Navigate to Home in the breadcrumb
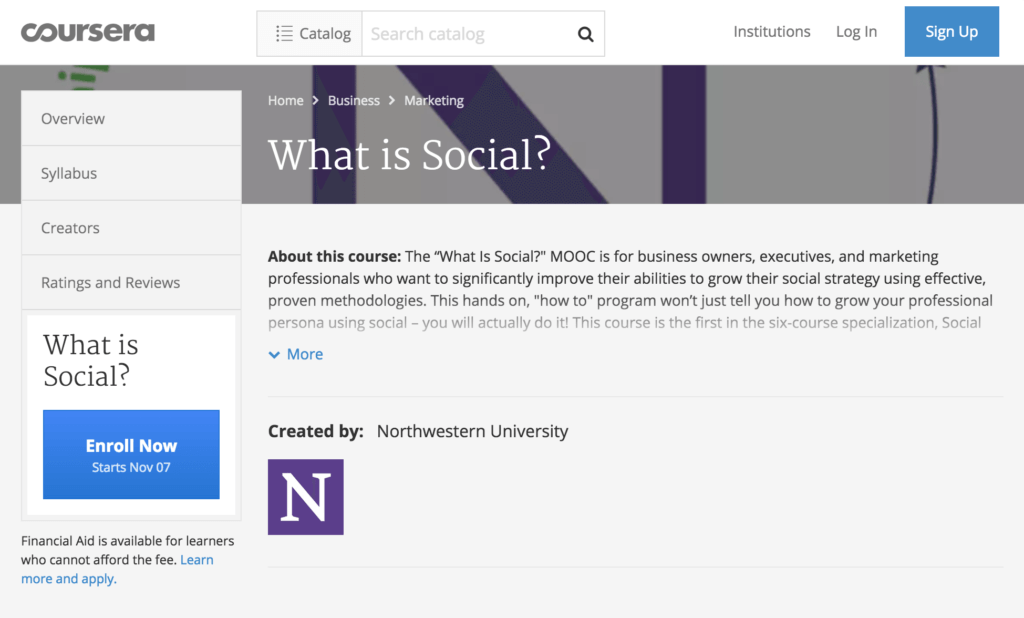The height and width of the screenshot is (618, 1024). tap(285, 101)
